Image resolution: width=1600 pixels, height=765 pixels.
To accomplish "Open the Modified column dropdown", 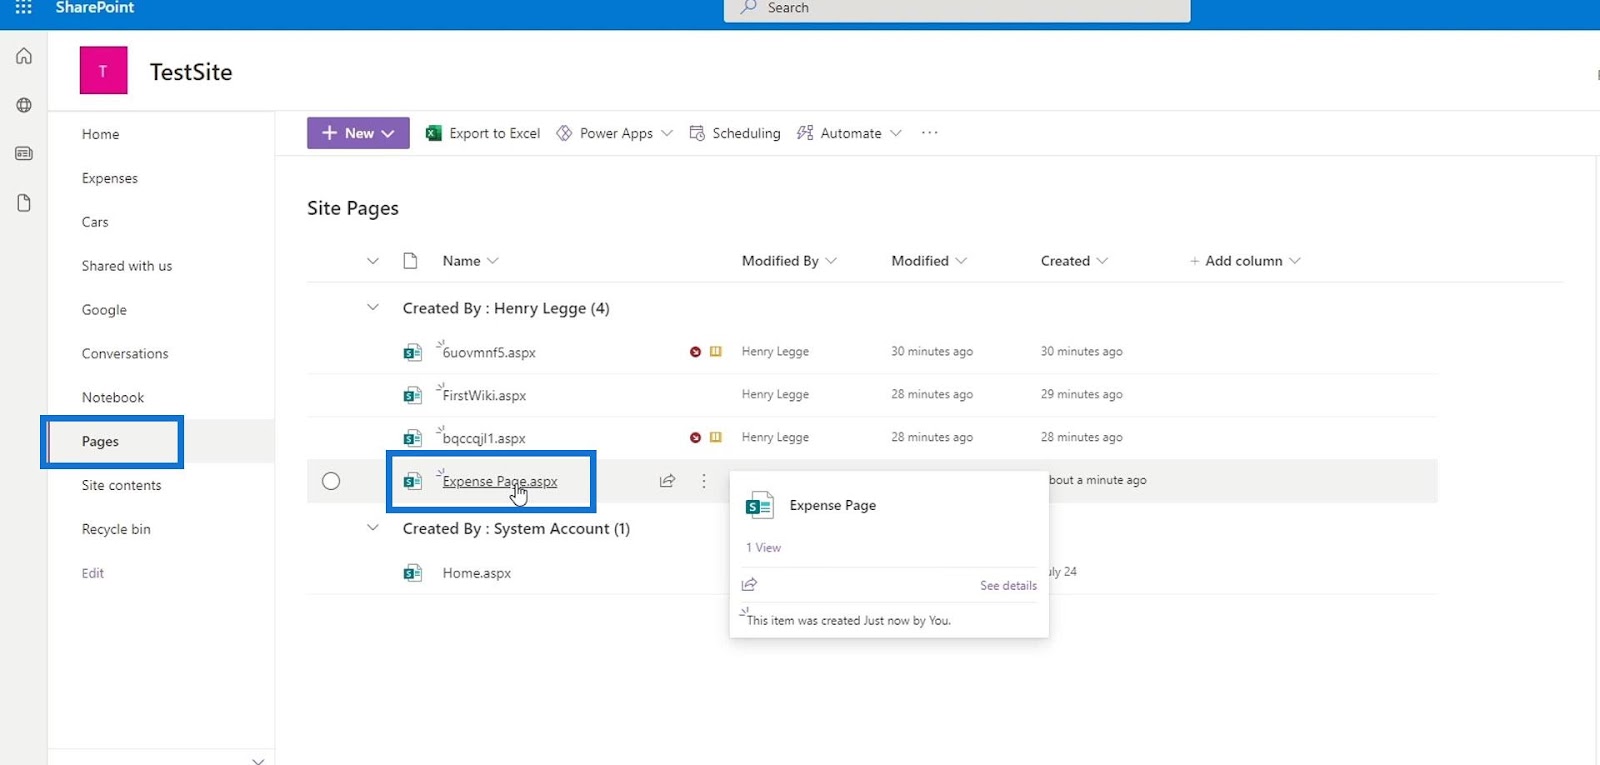I will 961,261.
